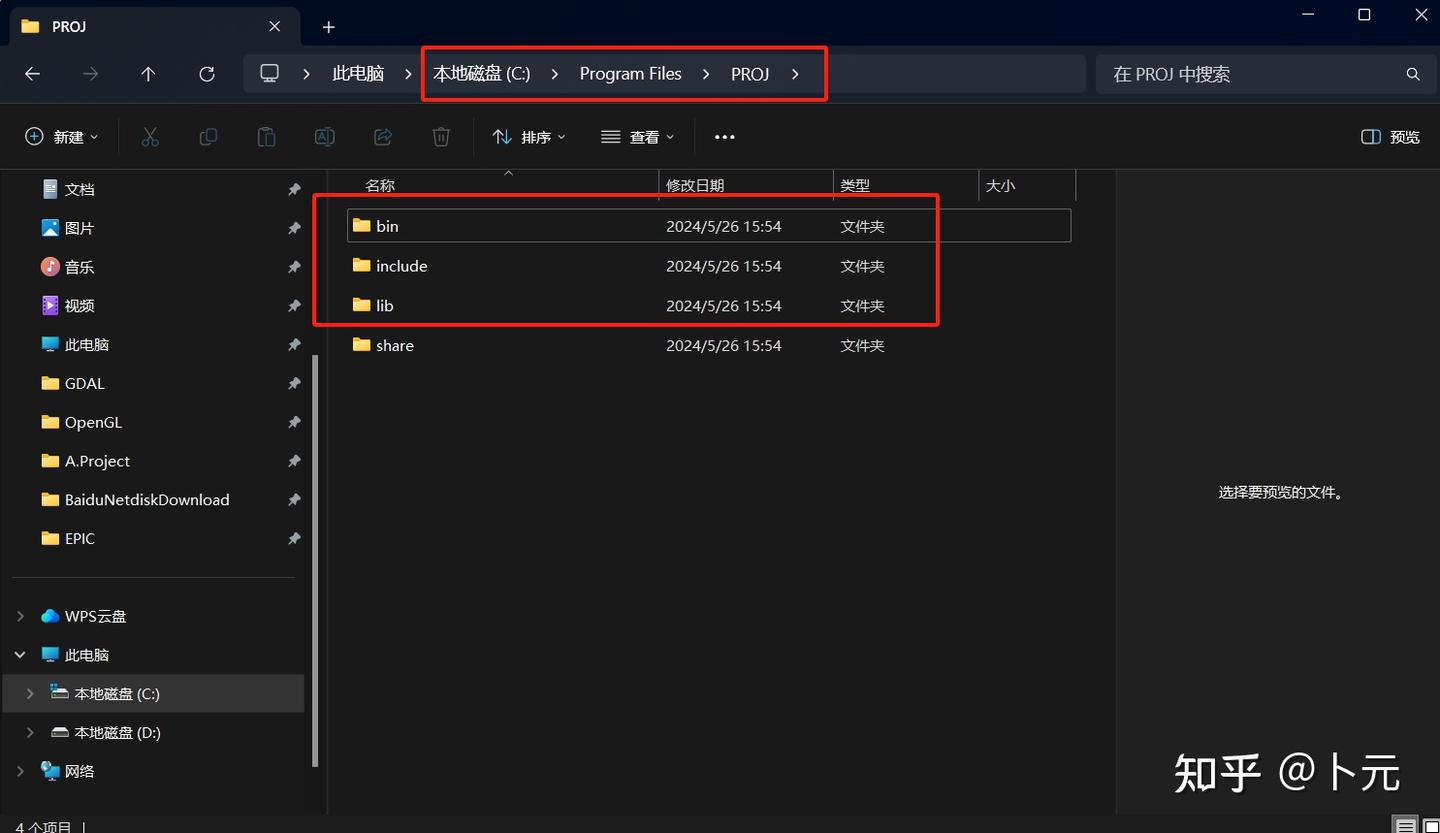Toggle the 预览 preview pane
Screen dimensions: 1440x833
coord(1391,137)
